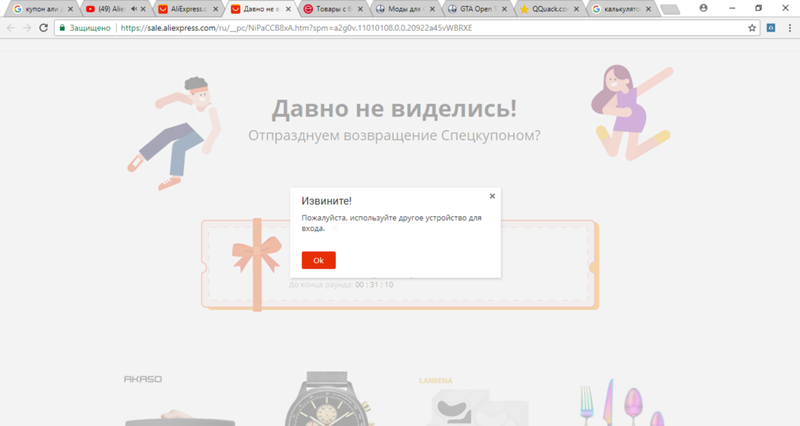The image size is (800, 426).
Task: Close the QQuack.com tab
Action: [x=577, y=9]
